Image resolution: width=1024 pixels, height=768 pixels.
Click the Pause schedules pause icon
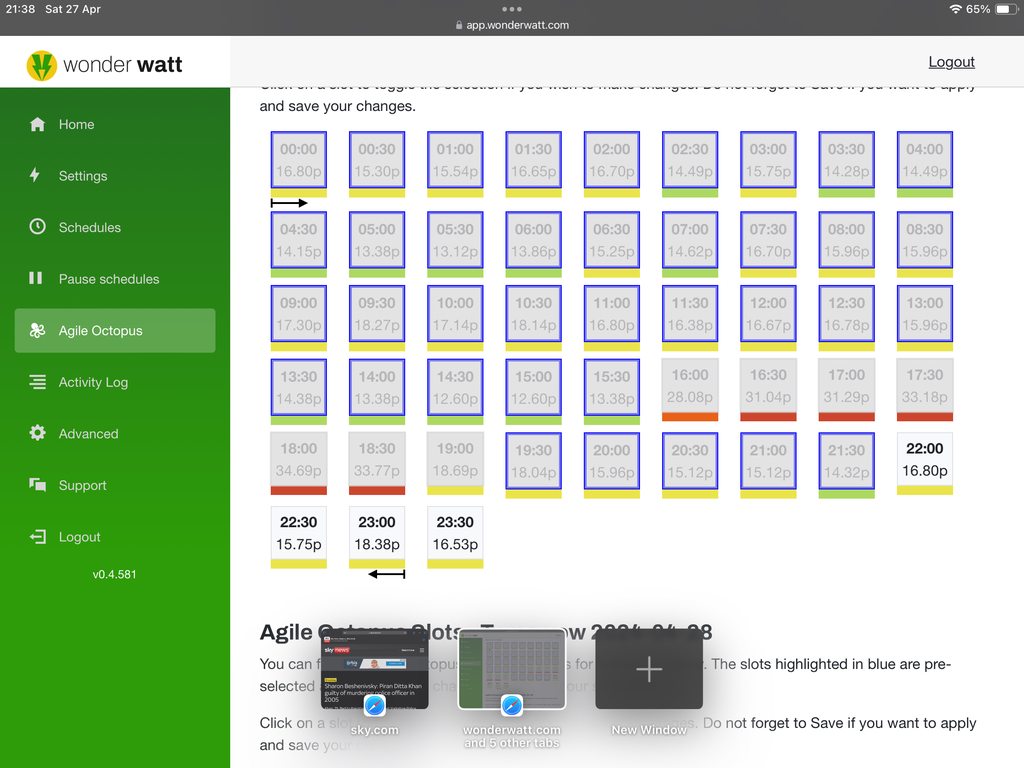coord(36,279)
